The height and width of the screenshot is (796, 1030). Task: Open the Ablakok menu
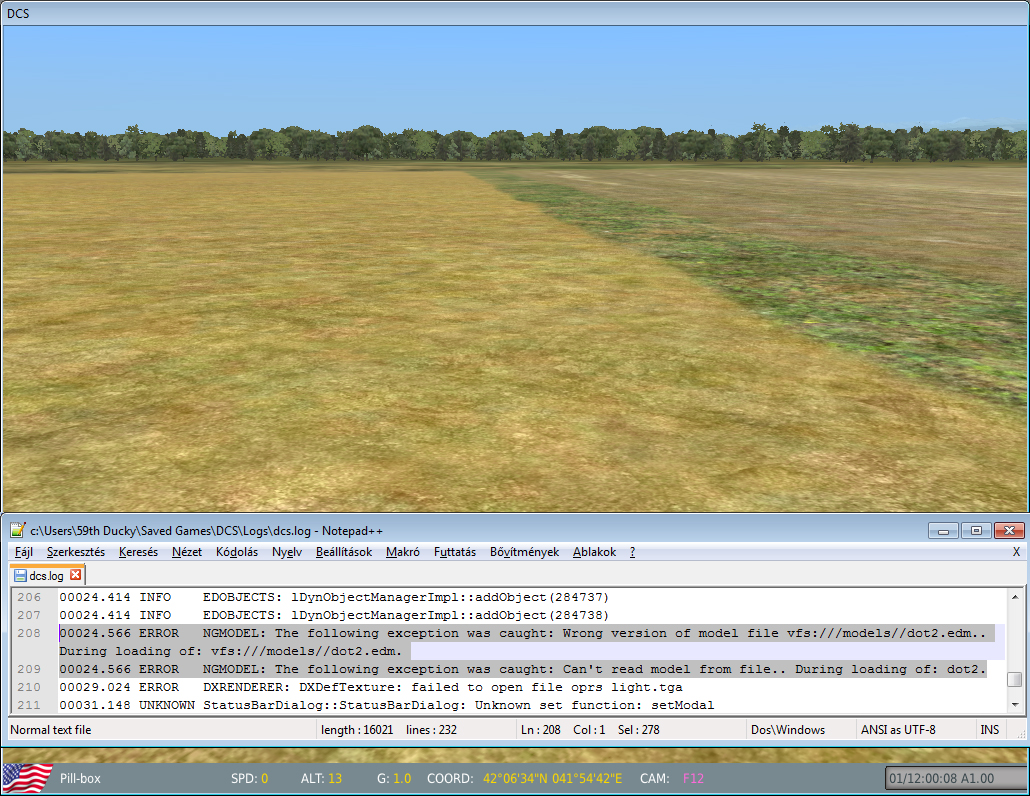pos(594,552)
